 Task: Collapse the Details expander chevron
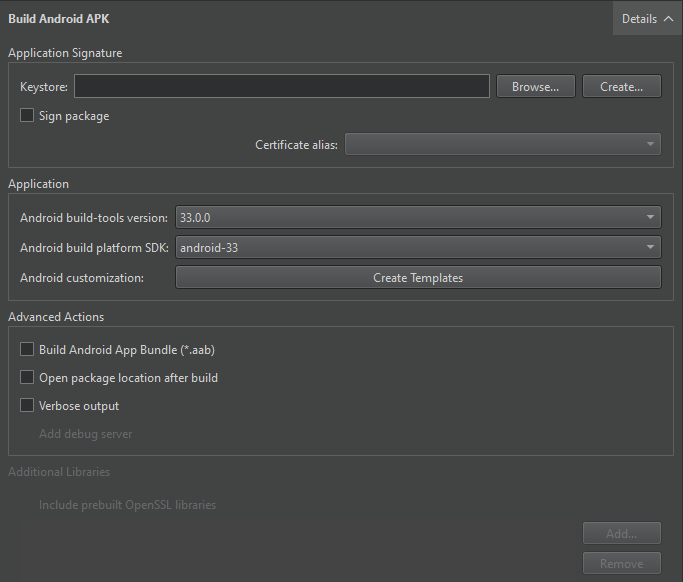(668, 19)
